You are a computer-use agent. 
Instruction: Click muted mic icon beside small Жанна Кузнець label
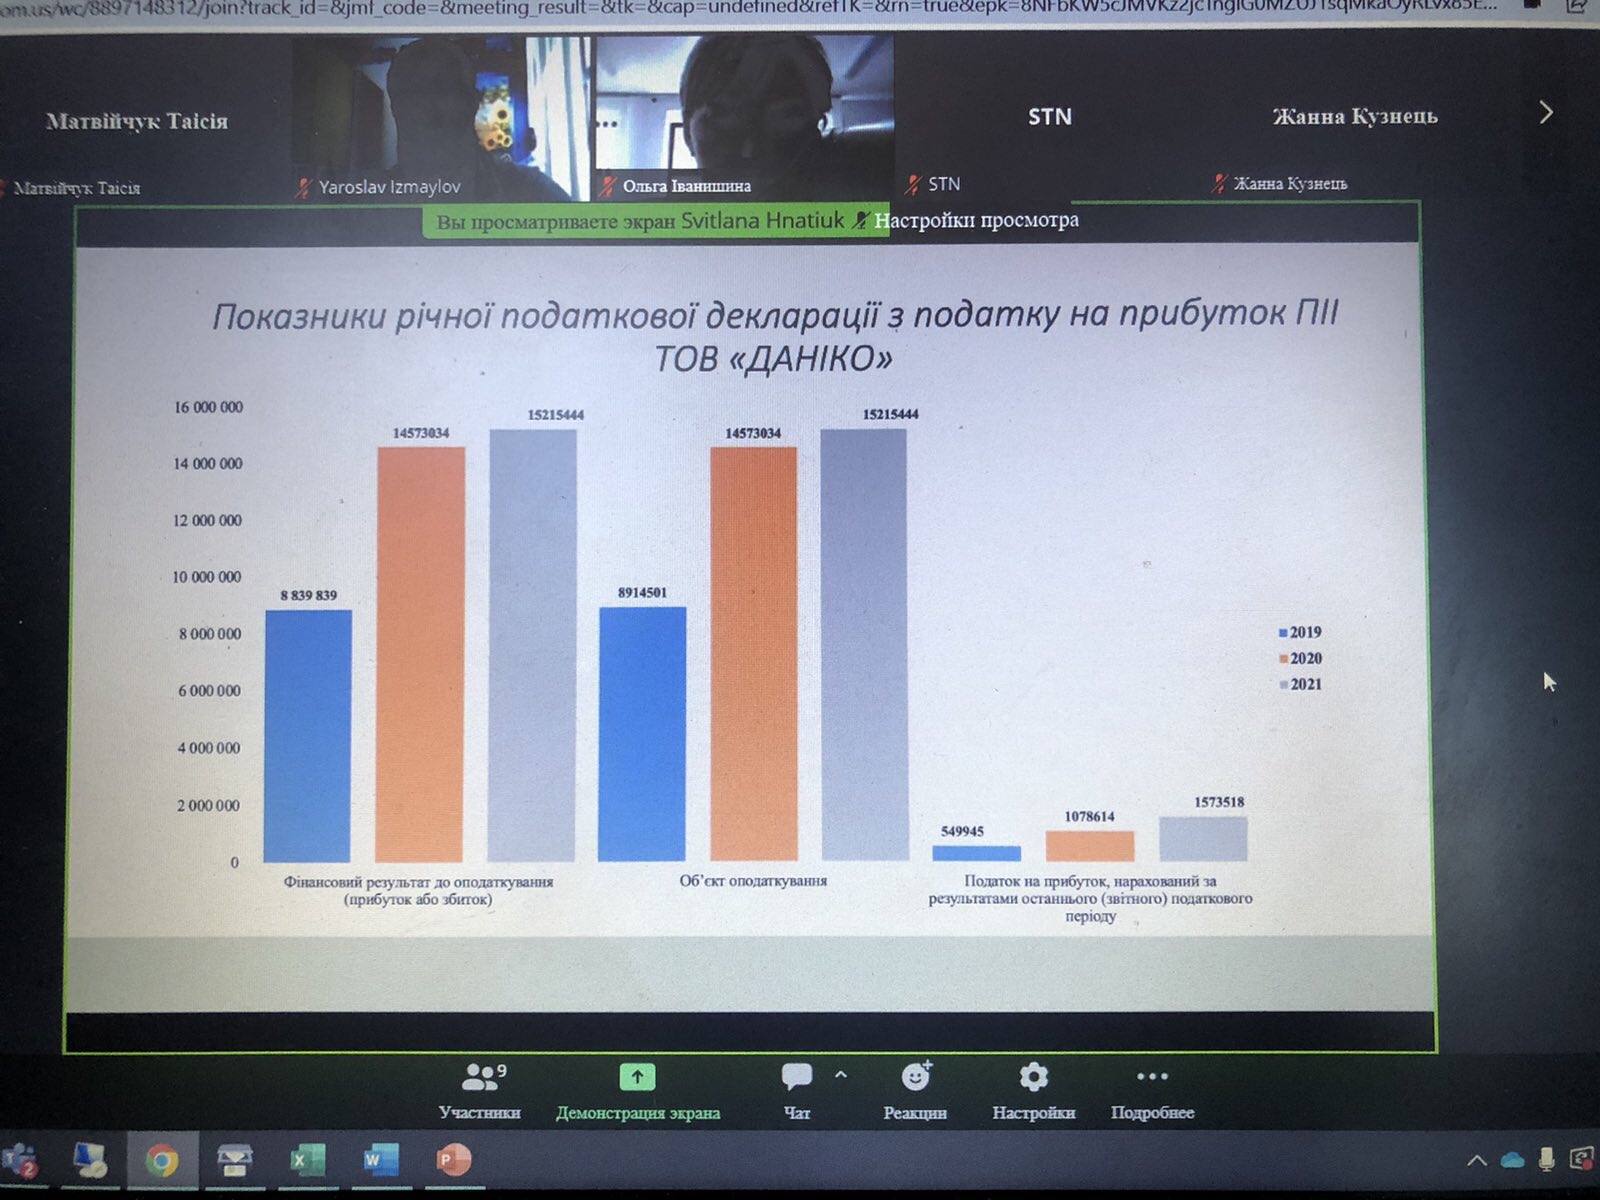(x=1218, y=183)
